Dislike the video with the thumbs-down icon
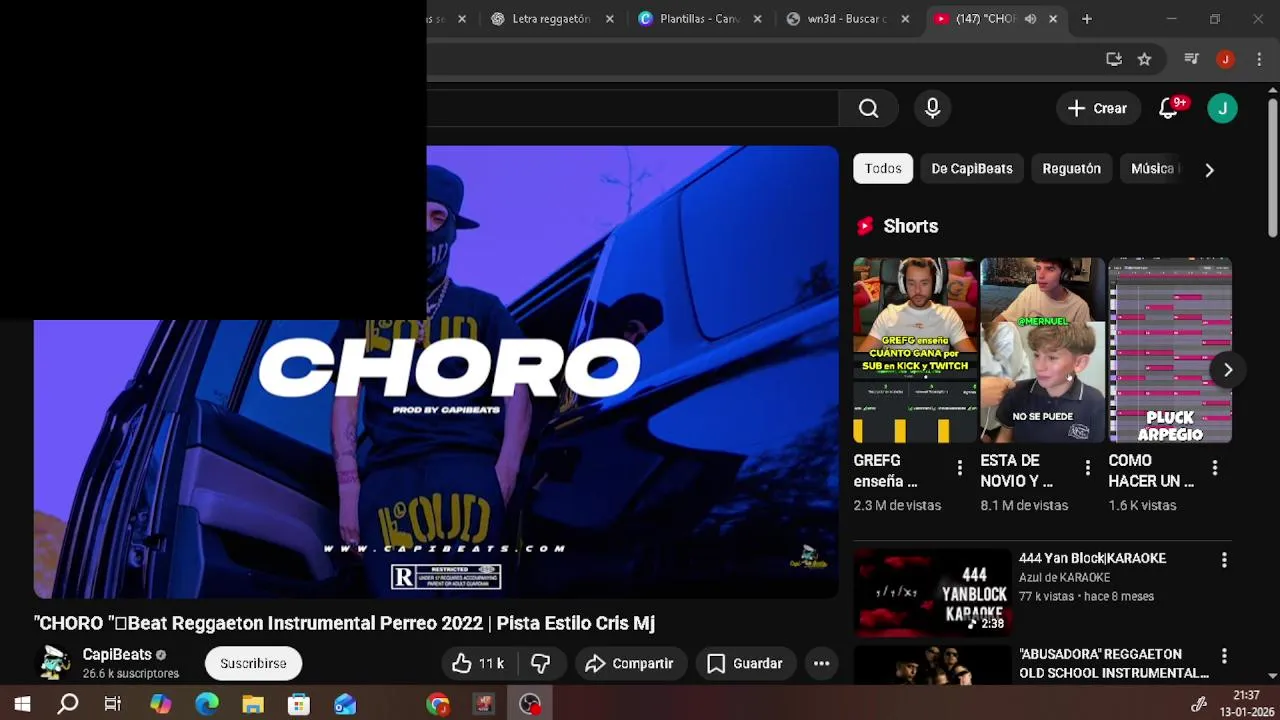This screenshot has width=1280, height=720. [x=540, y=663]
